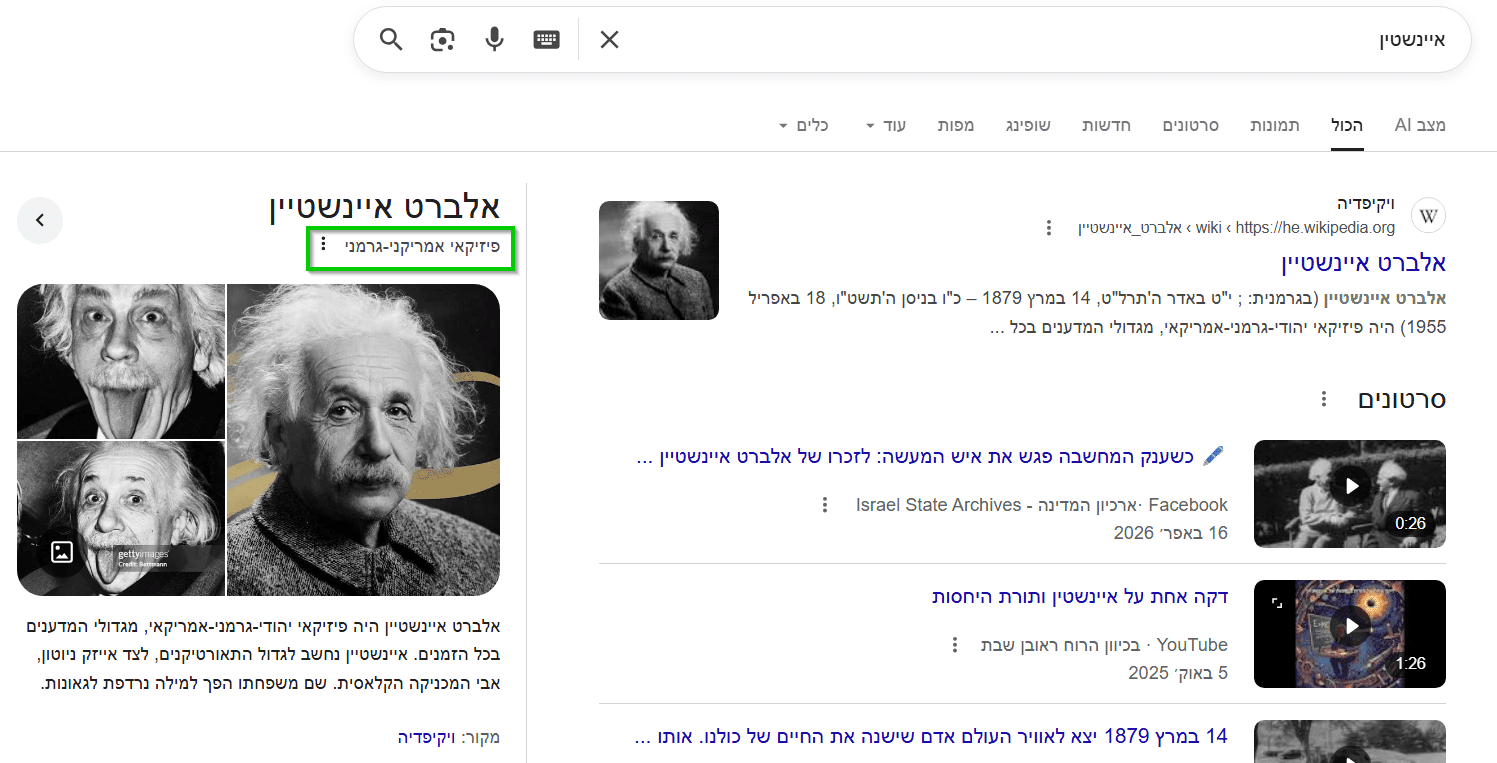Screen dimensions: 1497x763
Task: Click the expand corners icon on the 1:26 video thumbnail
Action: point(1276,603)
